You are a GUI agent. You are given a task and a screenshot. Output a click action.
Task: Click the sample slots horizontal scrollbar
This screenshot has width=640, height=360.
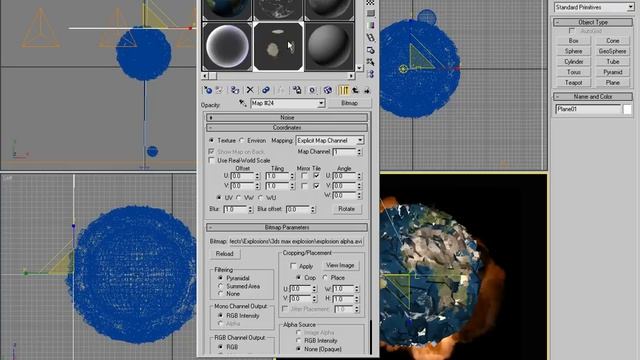point(278,76)
